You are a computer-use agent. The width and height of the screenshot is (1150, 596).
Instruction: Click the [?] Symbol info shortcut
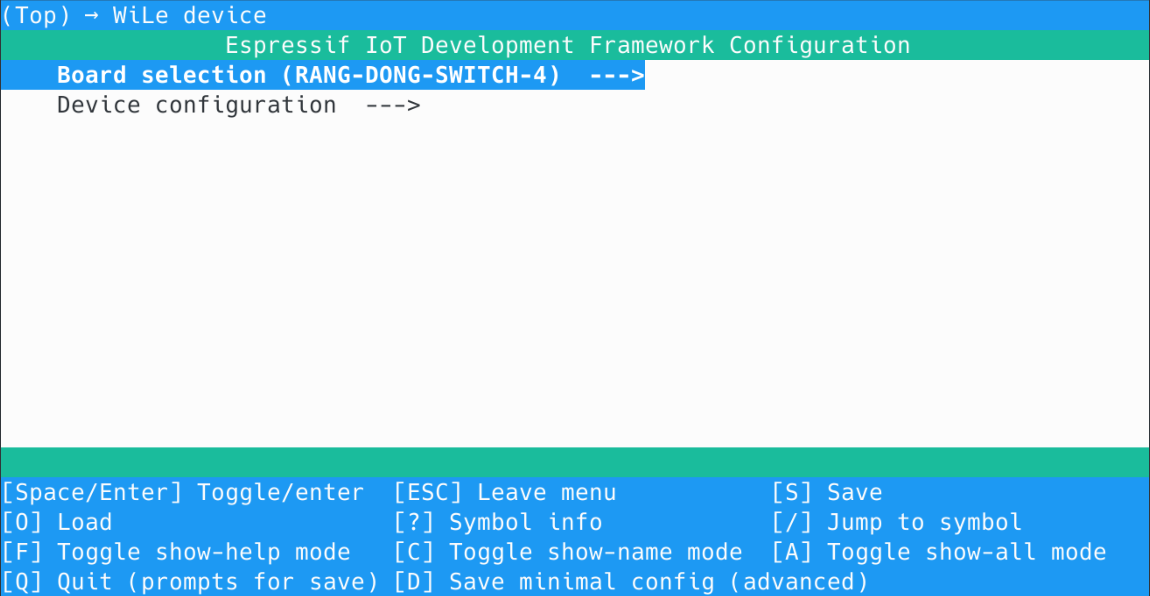click(x=498, y=522)
